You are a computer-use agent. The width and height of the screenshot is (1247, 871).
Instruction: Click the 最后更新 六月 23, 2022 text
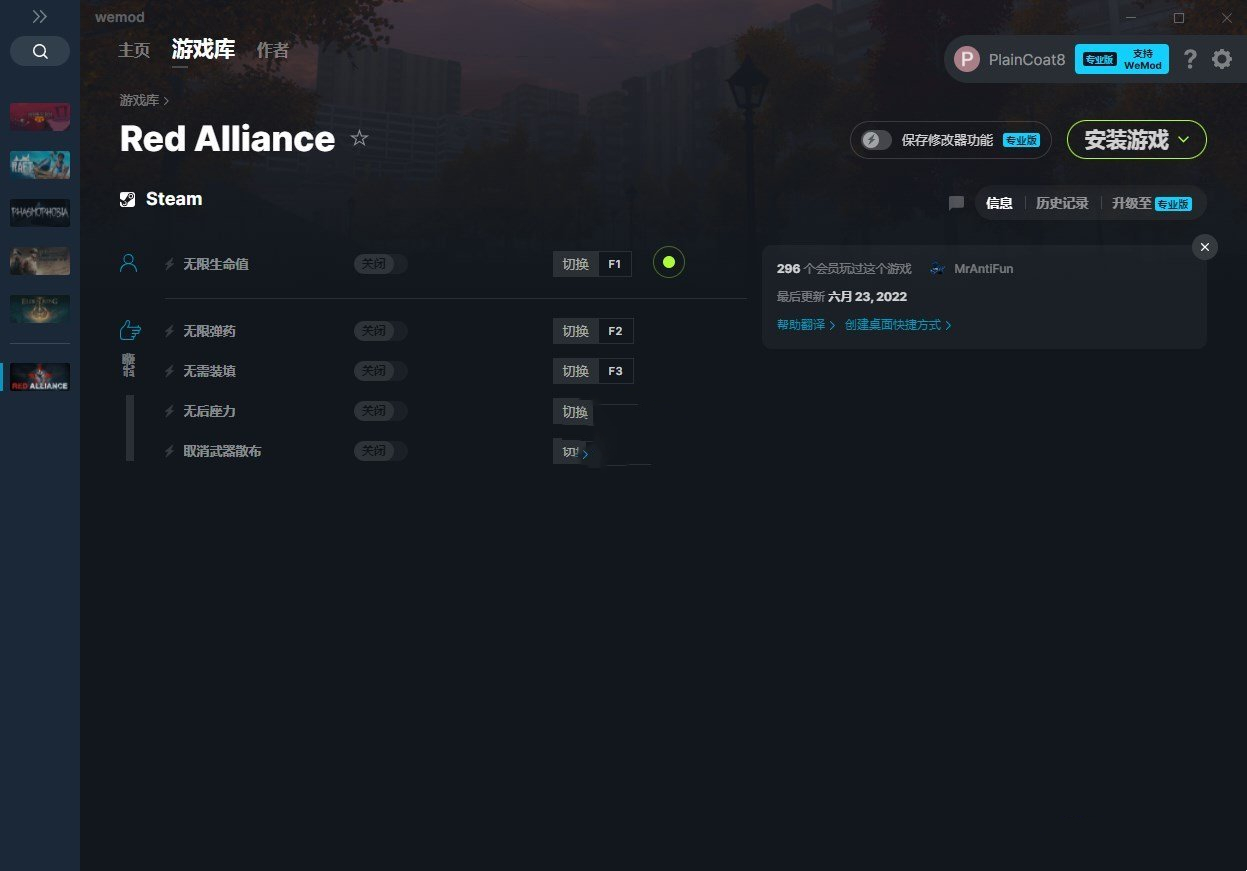pyautogui.click(x=842, y=297)
